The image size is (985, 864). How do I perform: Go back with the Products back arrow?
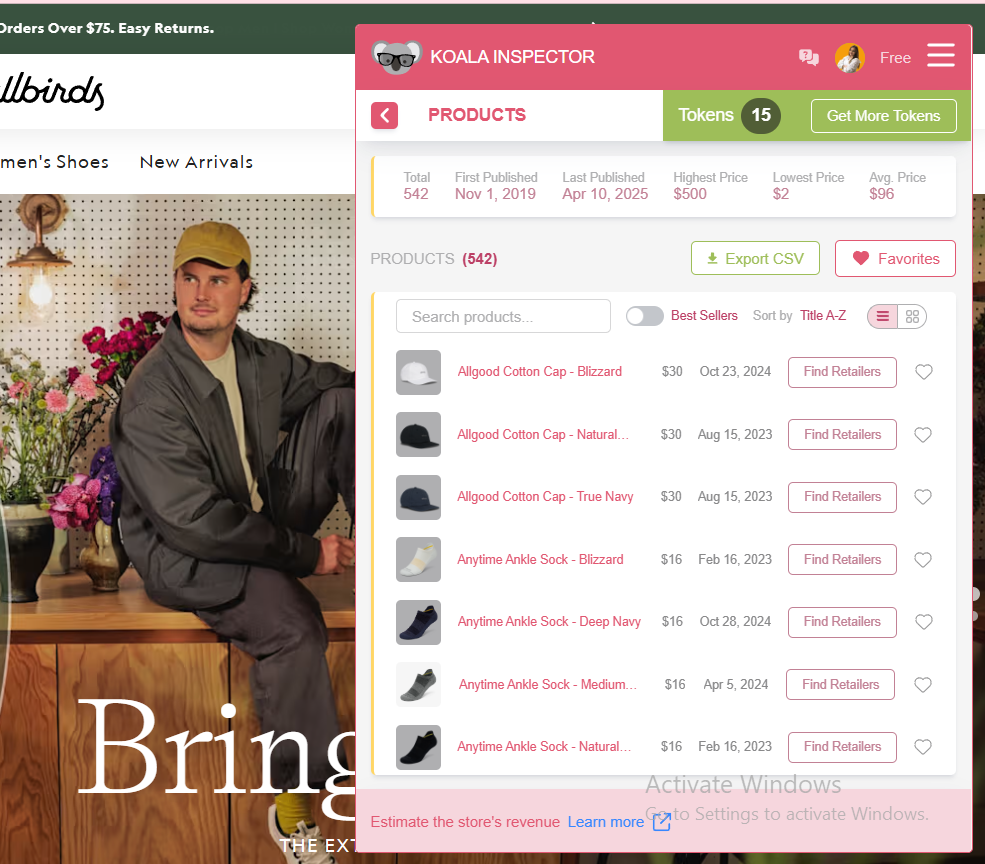(x=384, y=116)
